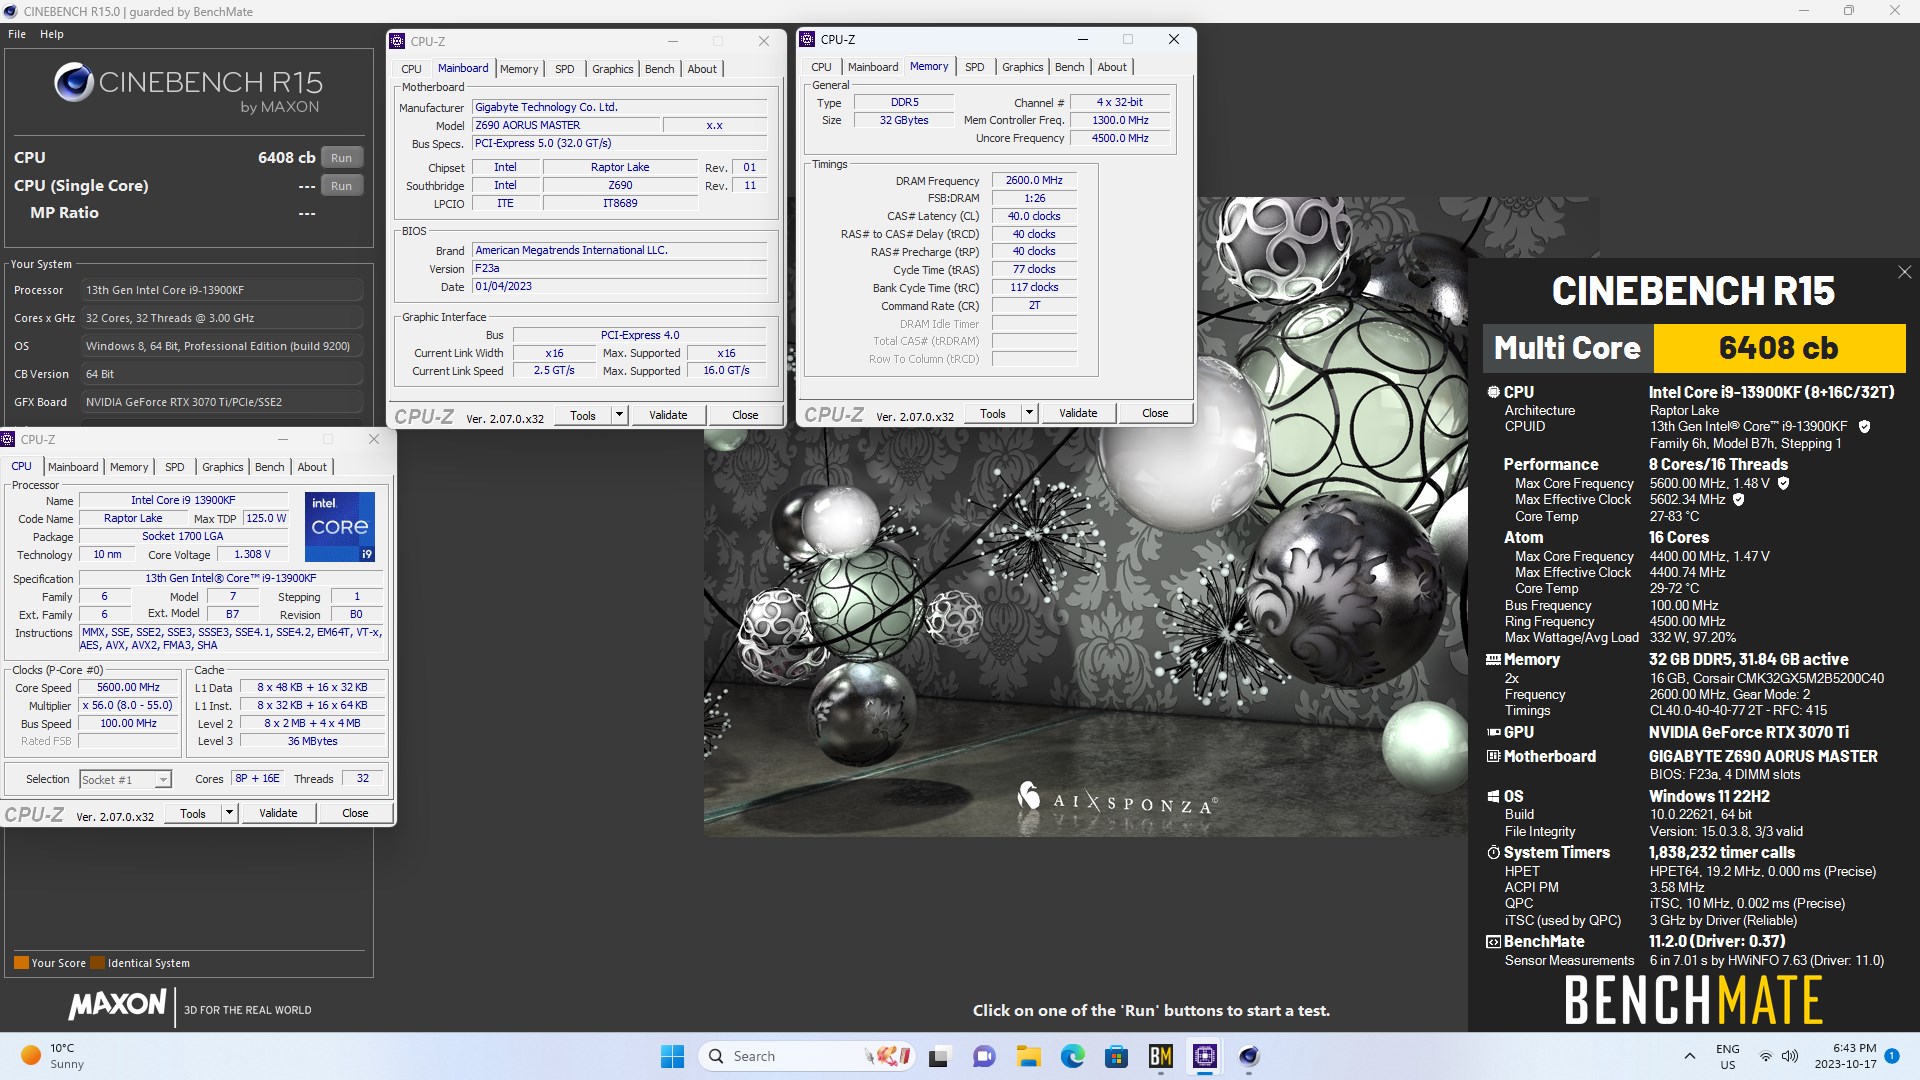Click the shield next to Max Effective Clock
Image resolution: width=1920 pixels, height=1080 pixels.
(x=1738, y=499)
